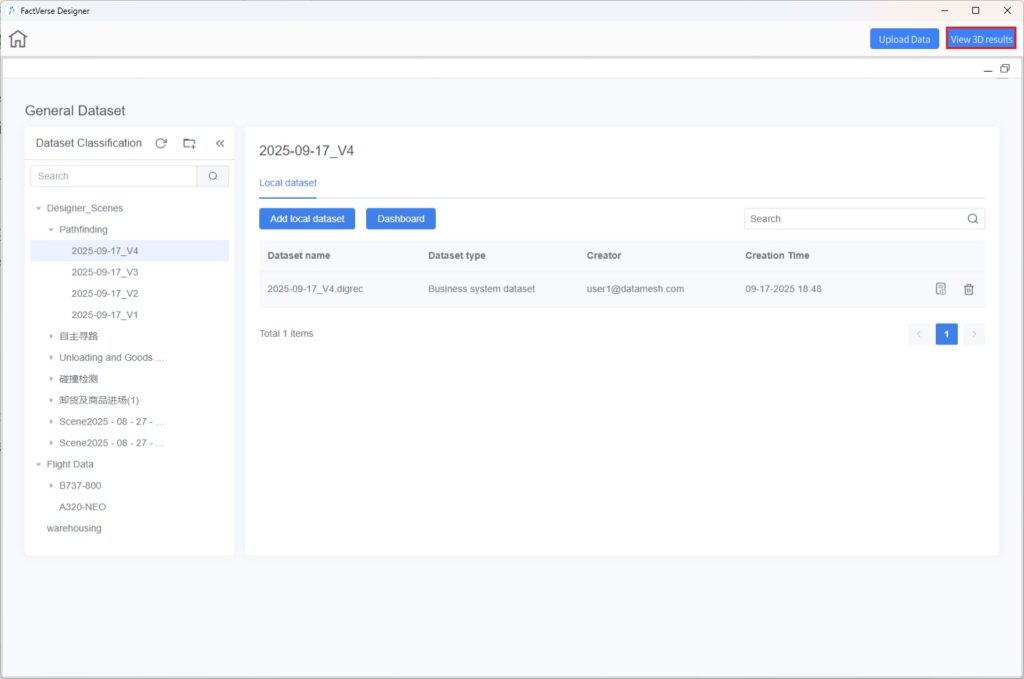Screen dimensions: 1024x679
Task: Click the search magnifier button in sidebar
Action: click(x=213, y=176)
